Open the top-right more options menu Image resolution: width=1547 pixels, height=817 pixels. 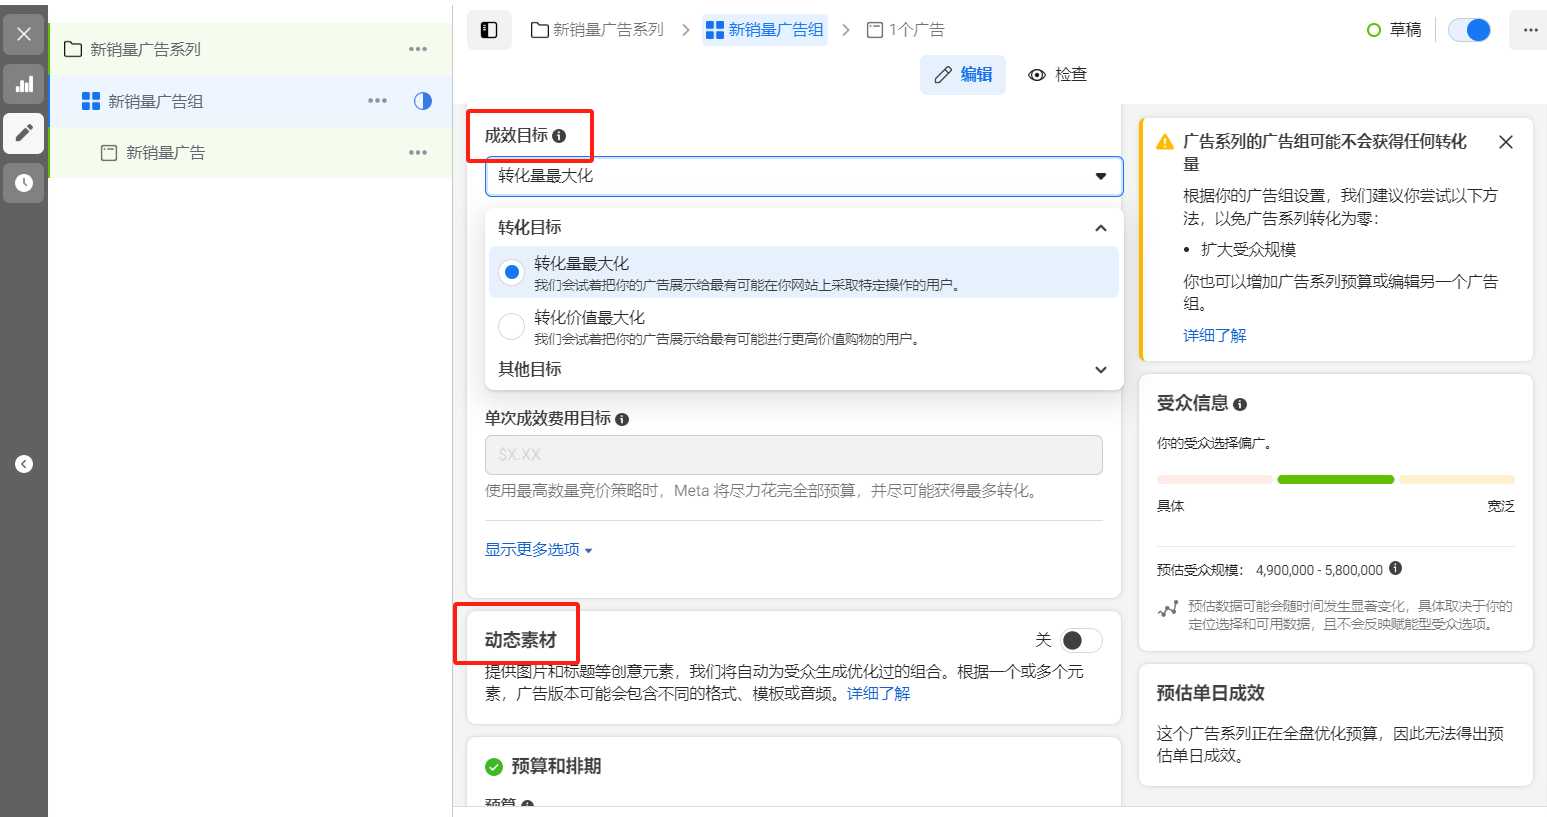tap(1530, 30)
